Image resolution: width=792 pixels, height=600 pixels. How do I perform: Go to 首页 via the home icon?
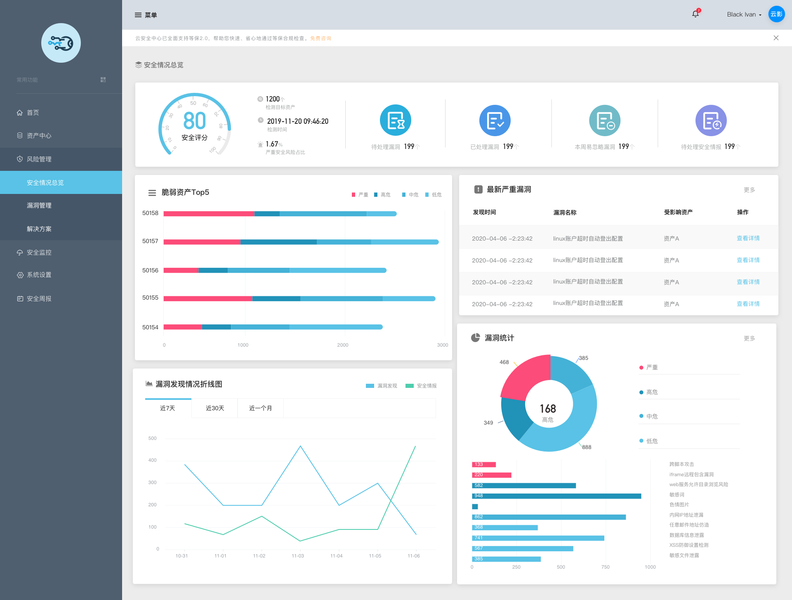(20, 113)
